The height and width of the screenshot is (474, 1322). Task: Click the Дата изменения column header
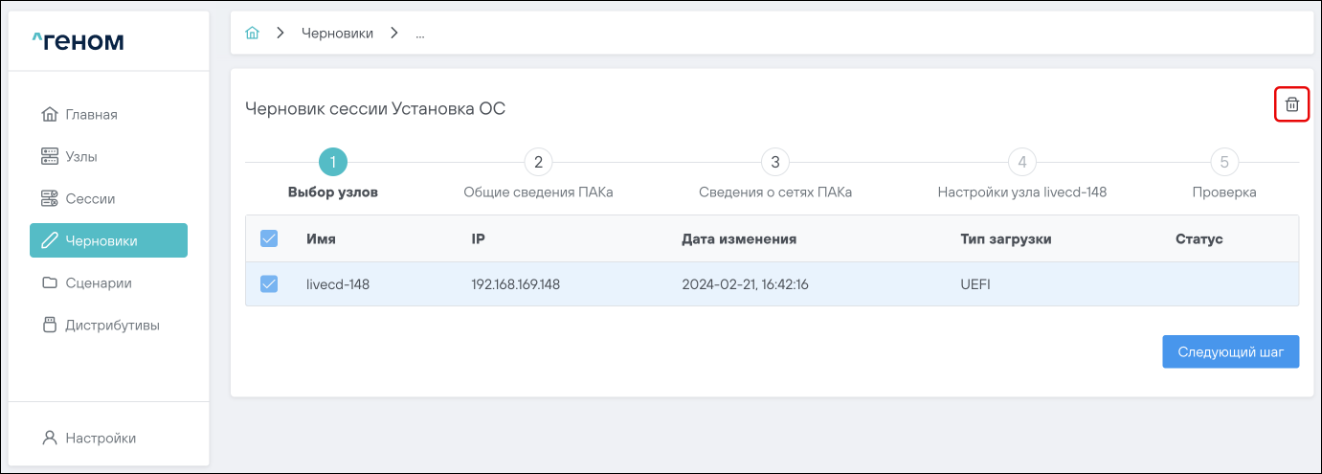[739, 239]
